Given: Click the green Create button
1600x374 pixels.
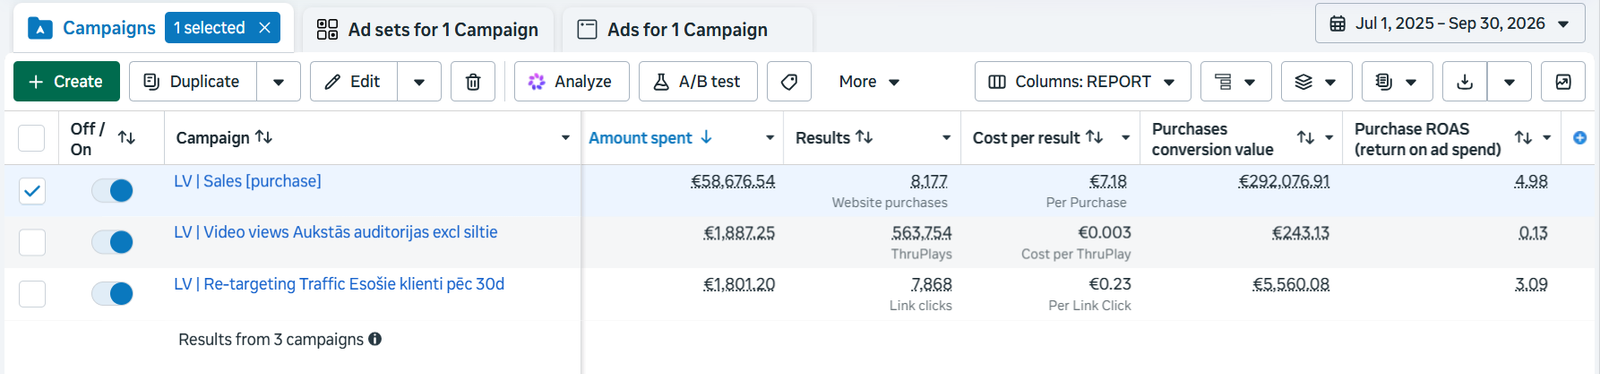Looking at the screenshot, I should point(66,82).
